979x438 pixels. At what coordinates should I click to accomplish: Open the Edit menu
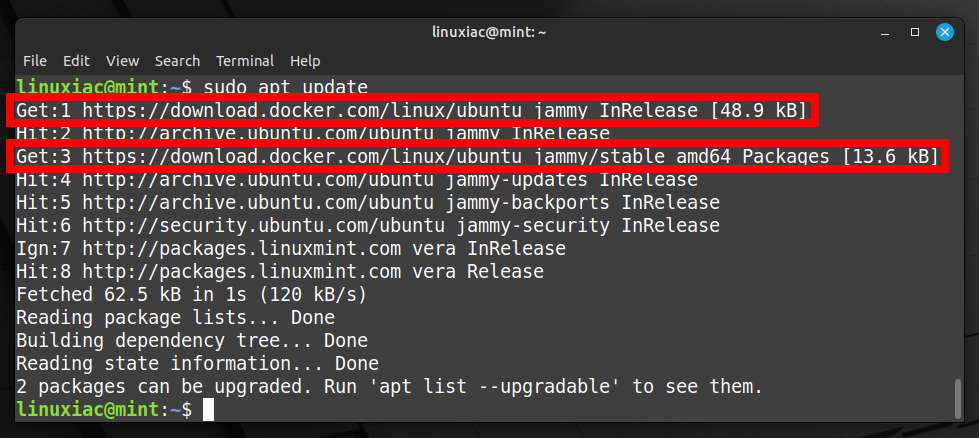pyautogui.click(x=76, y=61)
